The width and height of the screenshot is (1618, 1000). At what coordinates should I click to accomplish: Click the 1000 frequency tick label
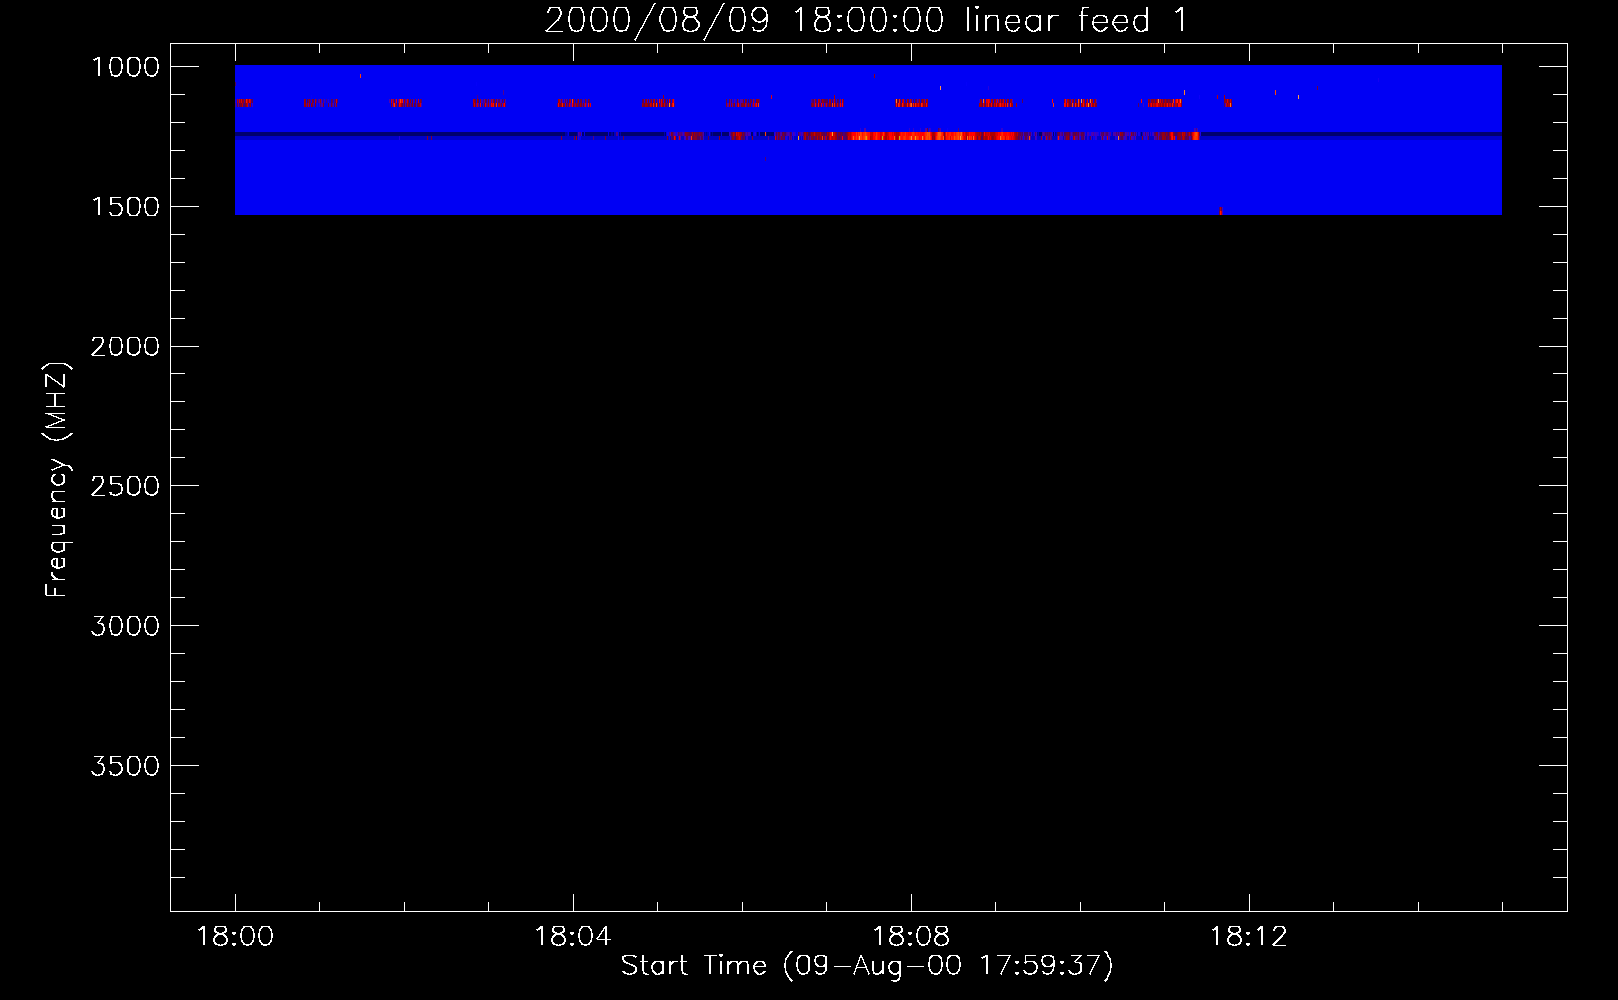(125, 67)
